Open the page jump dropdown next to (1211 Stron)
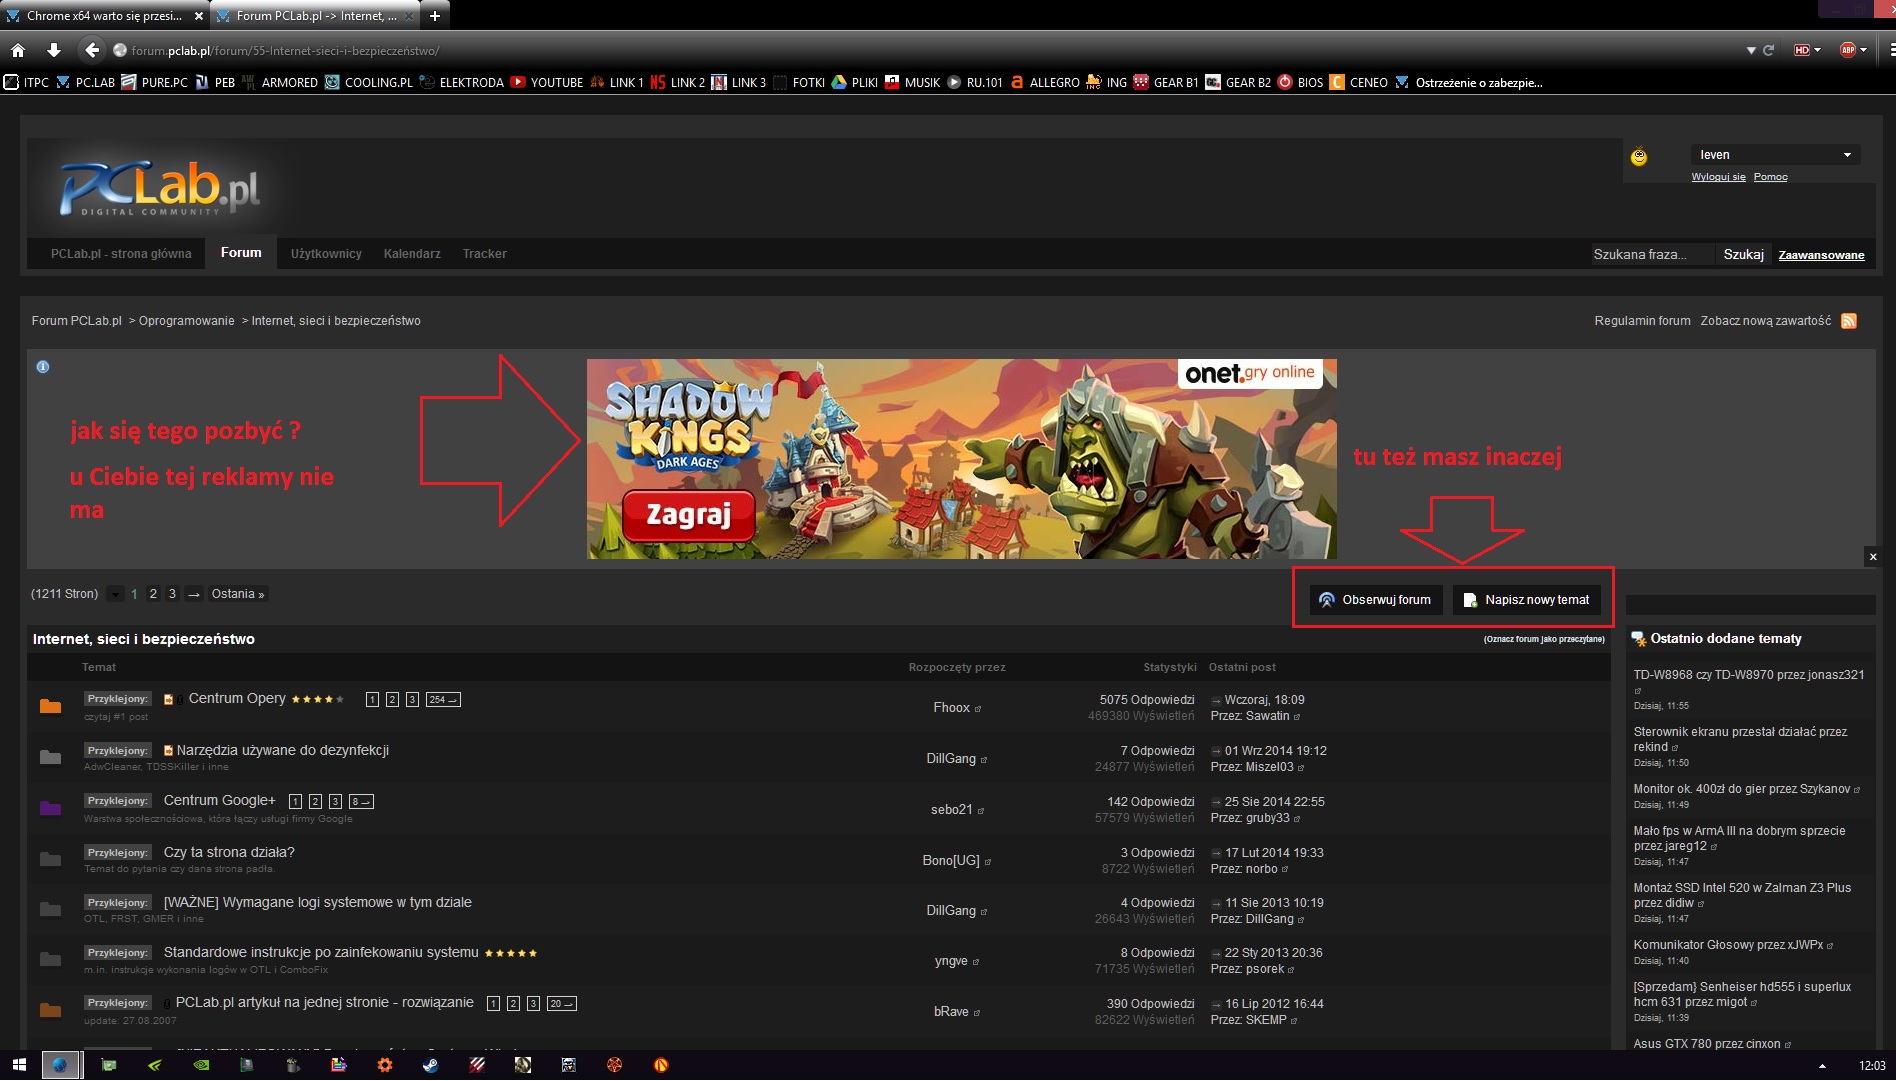 pyautogui.click(x=116, y=594)
